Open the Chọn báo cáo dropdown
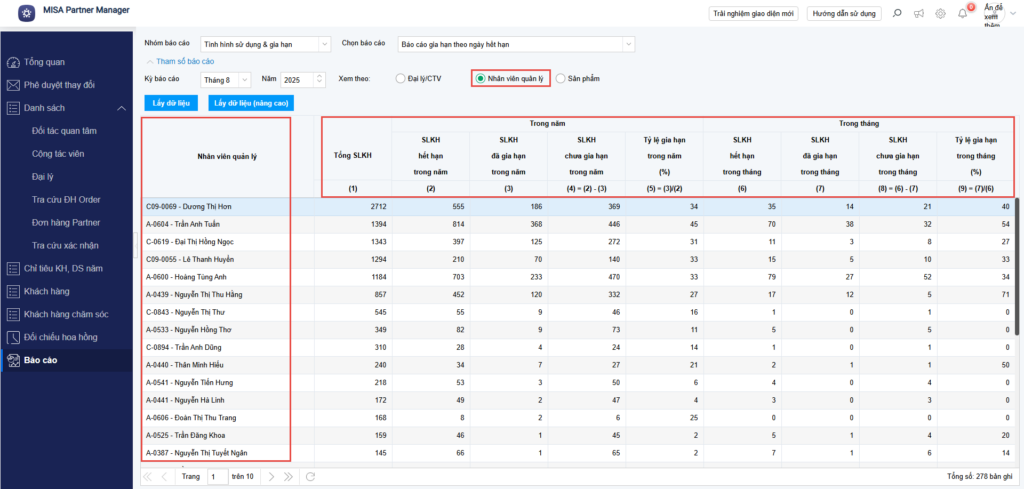The width and height of the screenshot is (1024, 489). [515, 44]
